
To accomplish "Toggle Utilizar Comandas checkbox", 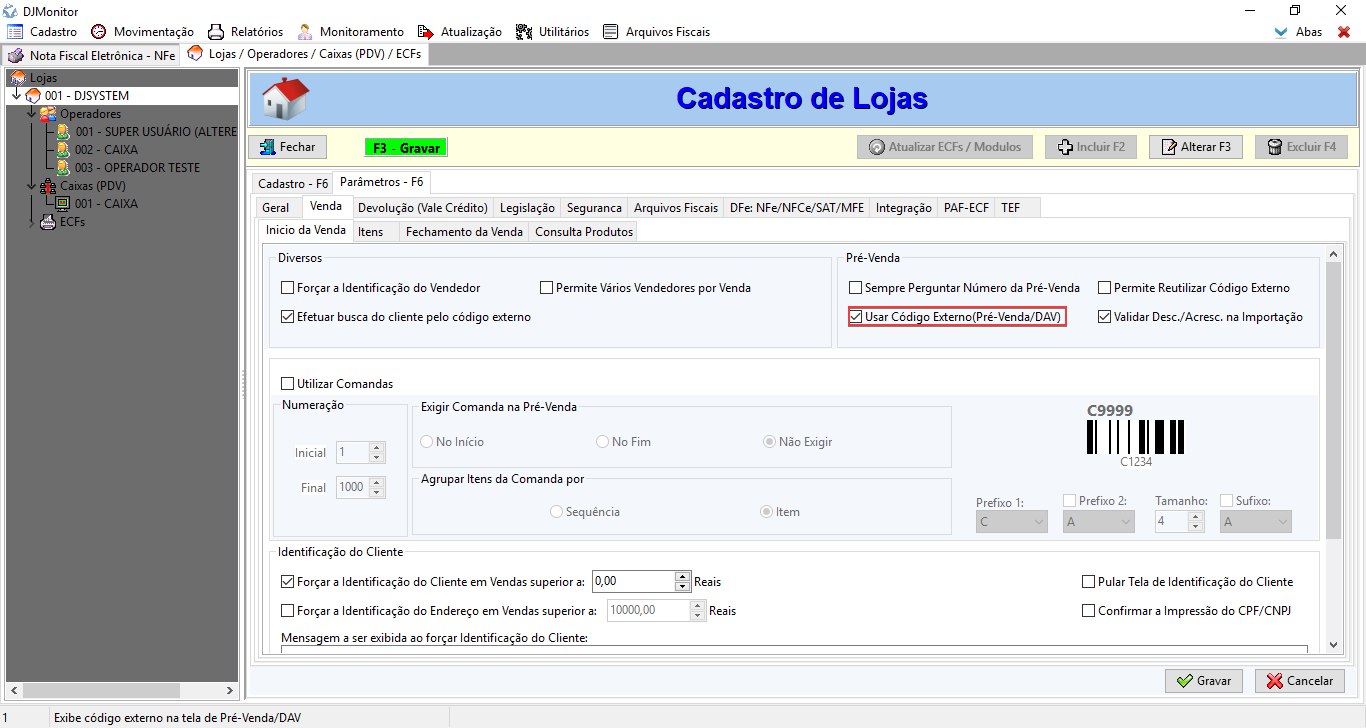I will tap(288, 384).
